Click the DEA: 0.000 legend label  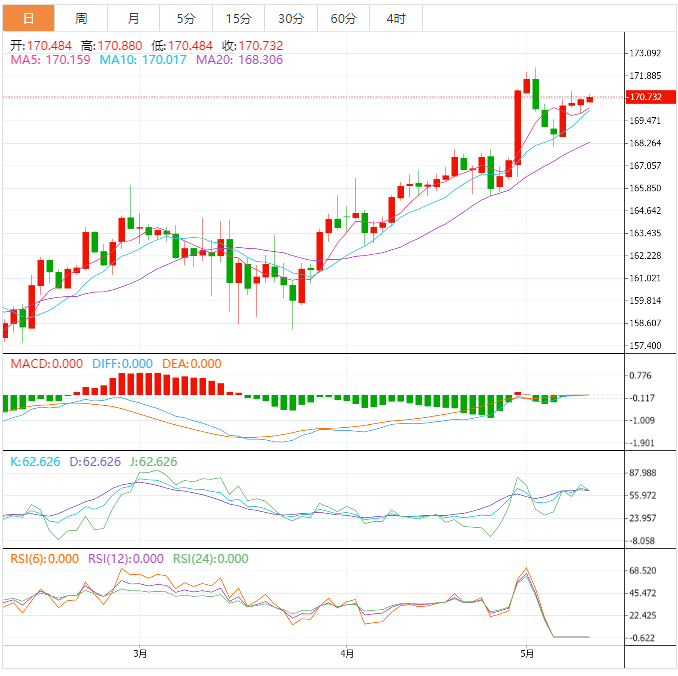pyautogui.click(x=191, y=364)
